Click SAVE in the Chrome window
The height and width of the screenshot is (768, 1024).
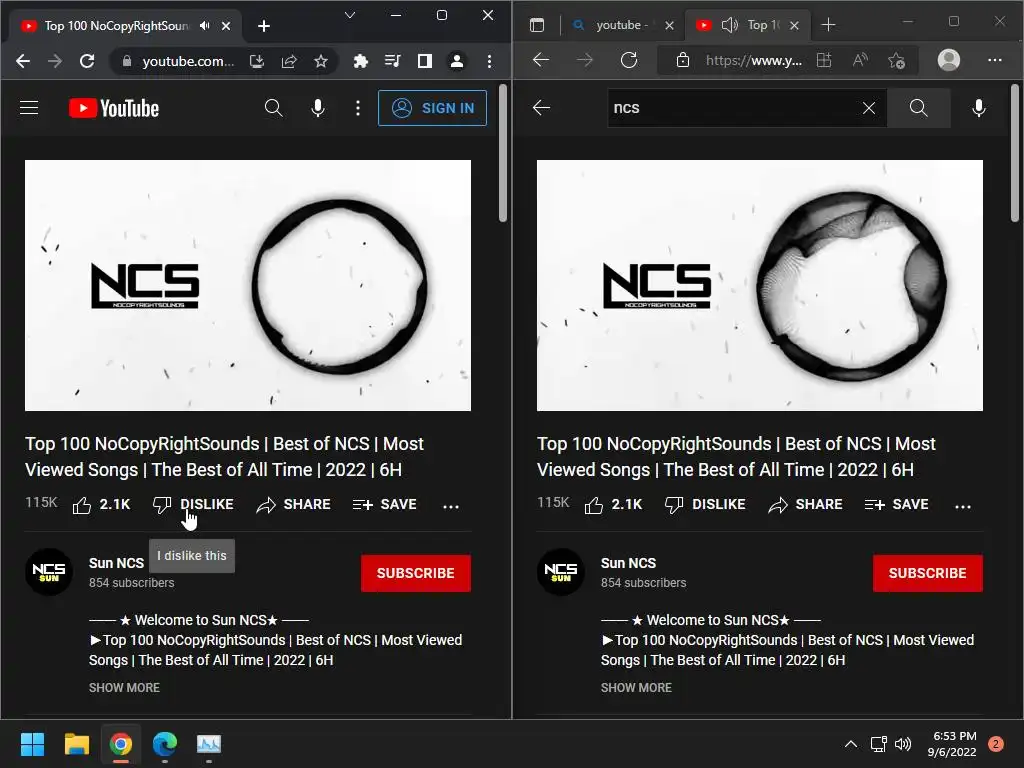coord(385,505)
